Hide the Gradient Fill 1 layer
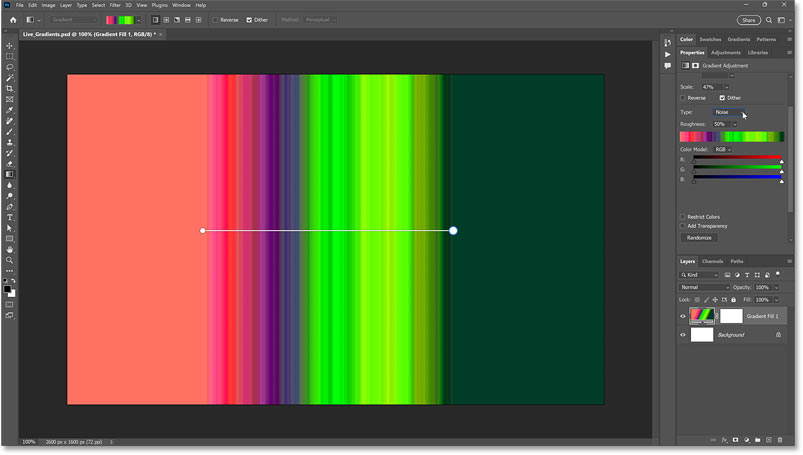Viewport: 803px width, 455px height. (x=683, y=316)
